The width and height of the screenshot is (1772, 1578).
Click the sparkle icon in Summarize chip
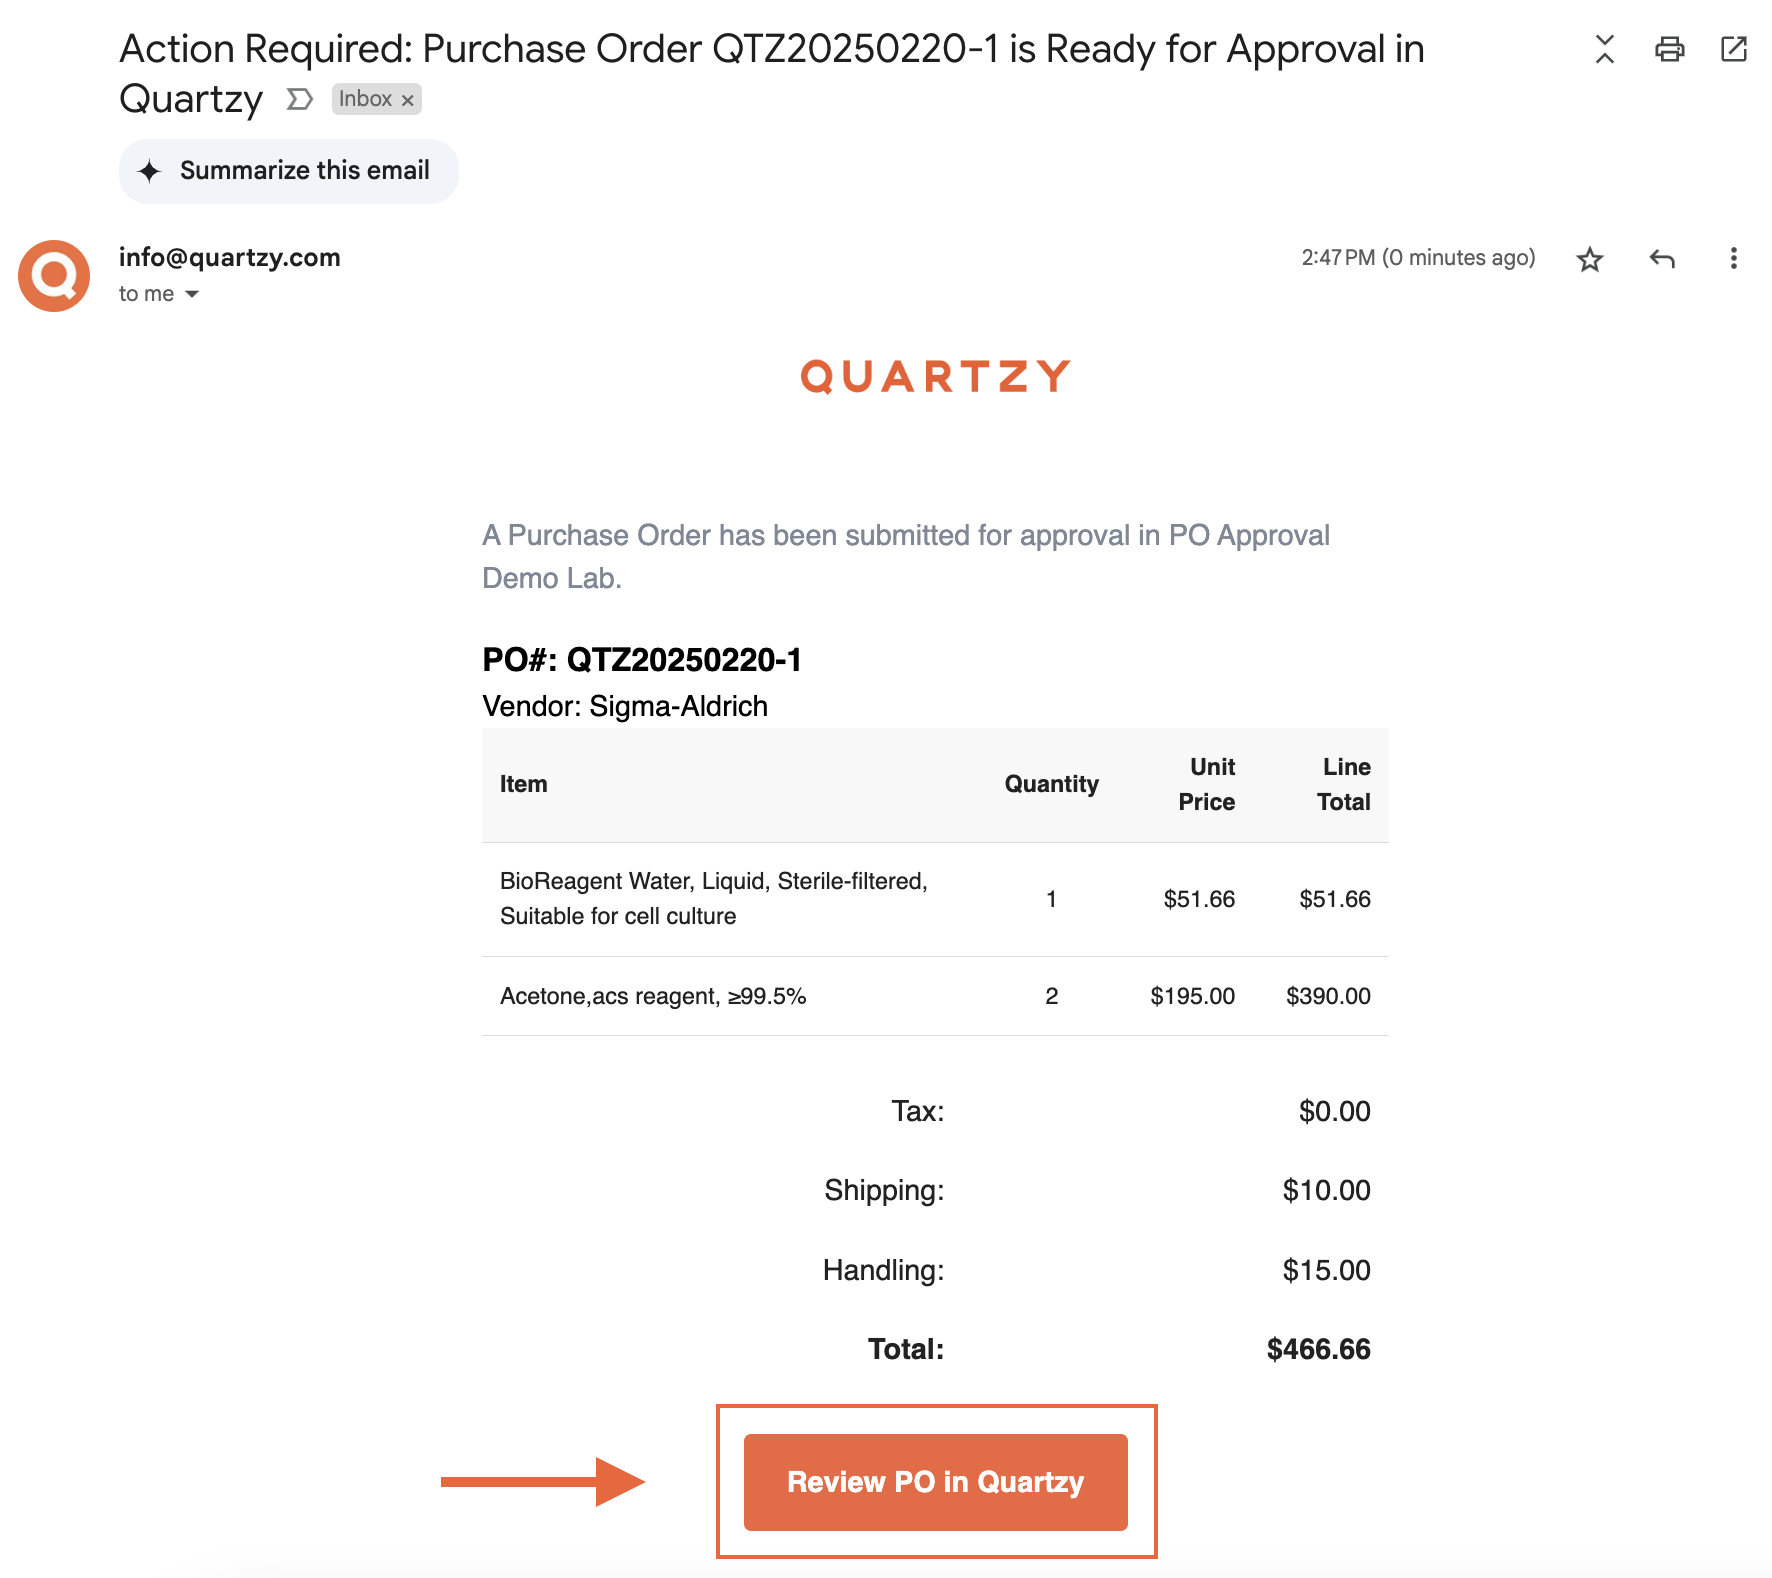149,171
